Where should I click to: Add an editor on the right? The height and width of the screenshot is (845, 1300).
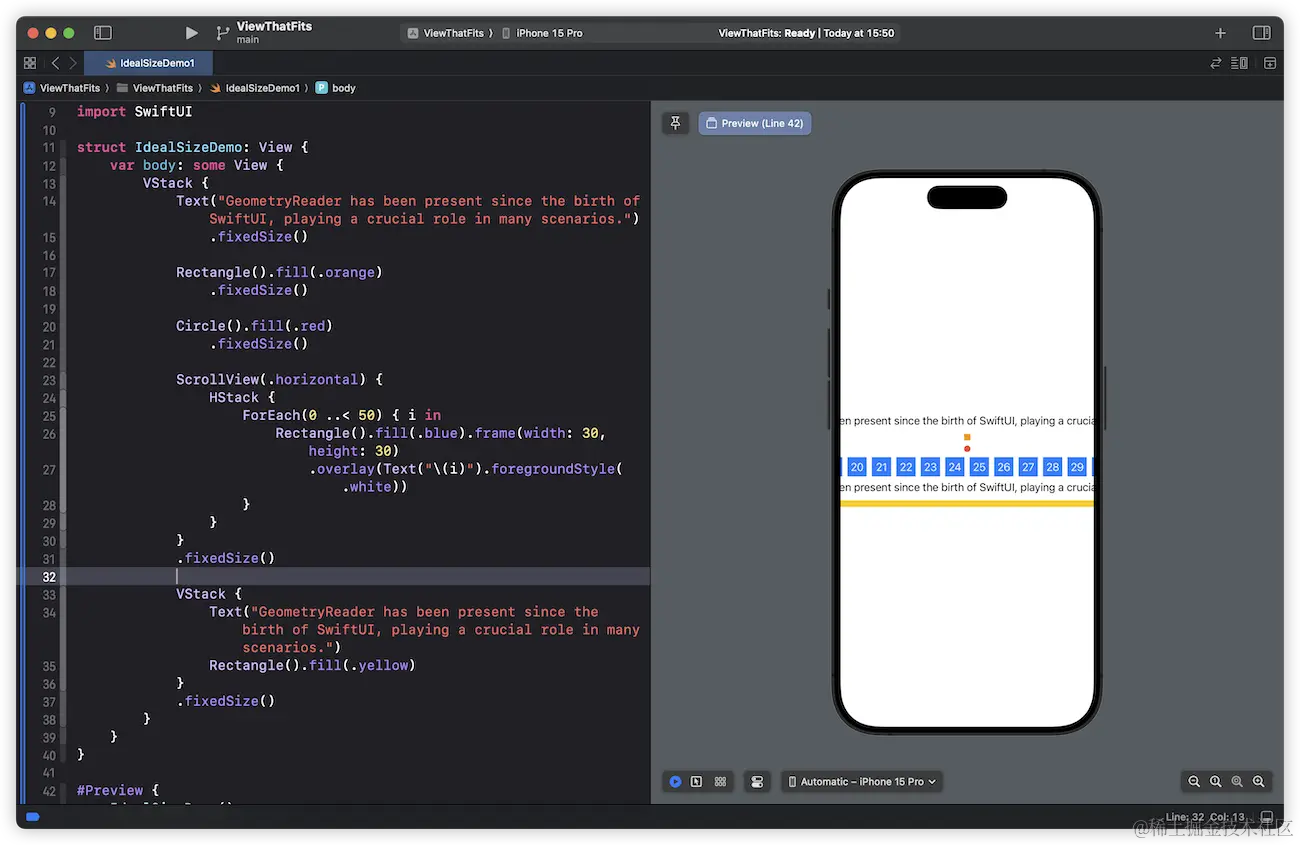1270,63
